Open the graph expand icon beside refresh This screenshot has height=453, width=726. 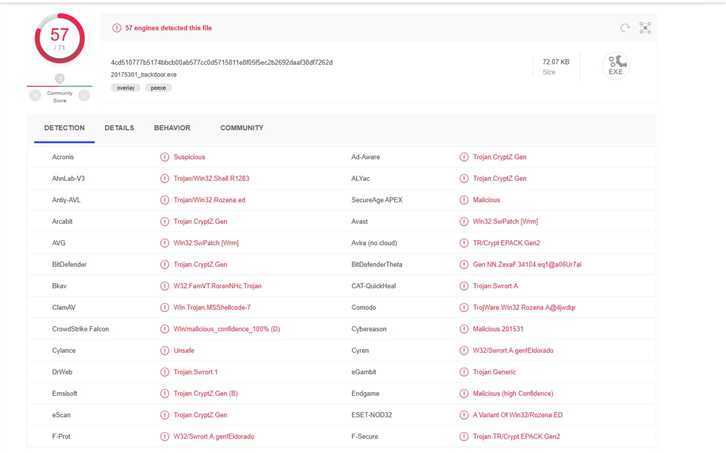point(645,28)
